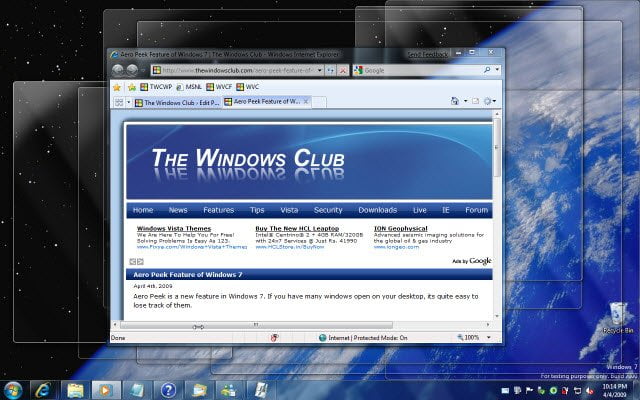The image size is (640, 400).
Task: Close the Aero Peek Feature tab
Action: pos(306,101)
